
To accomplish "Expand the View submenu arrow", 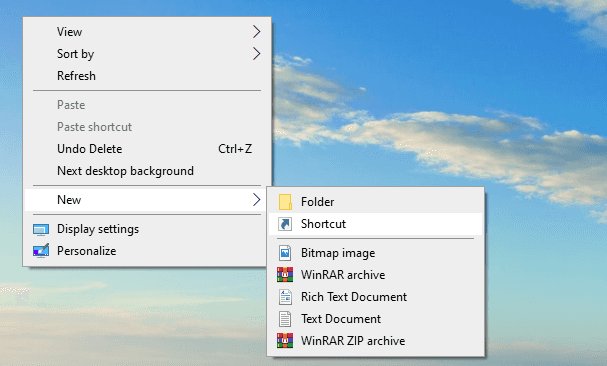I will (256, 32).
